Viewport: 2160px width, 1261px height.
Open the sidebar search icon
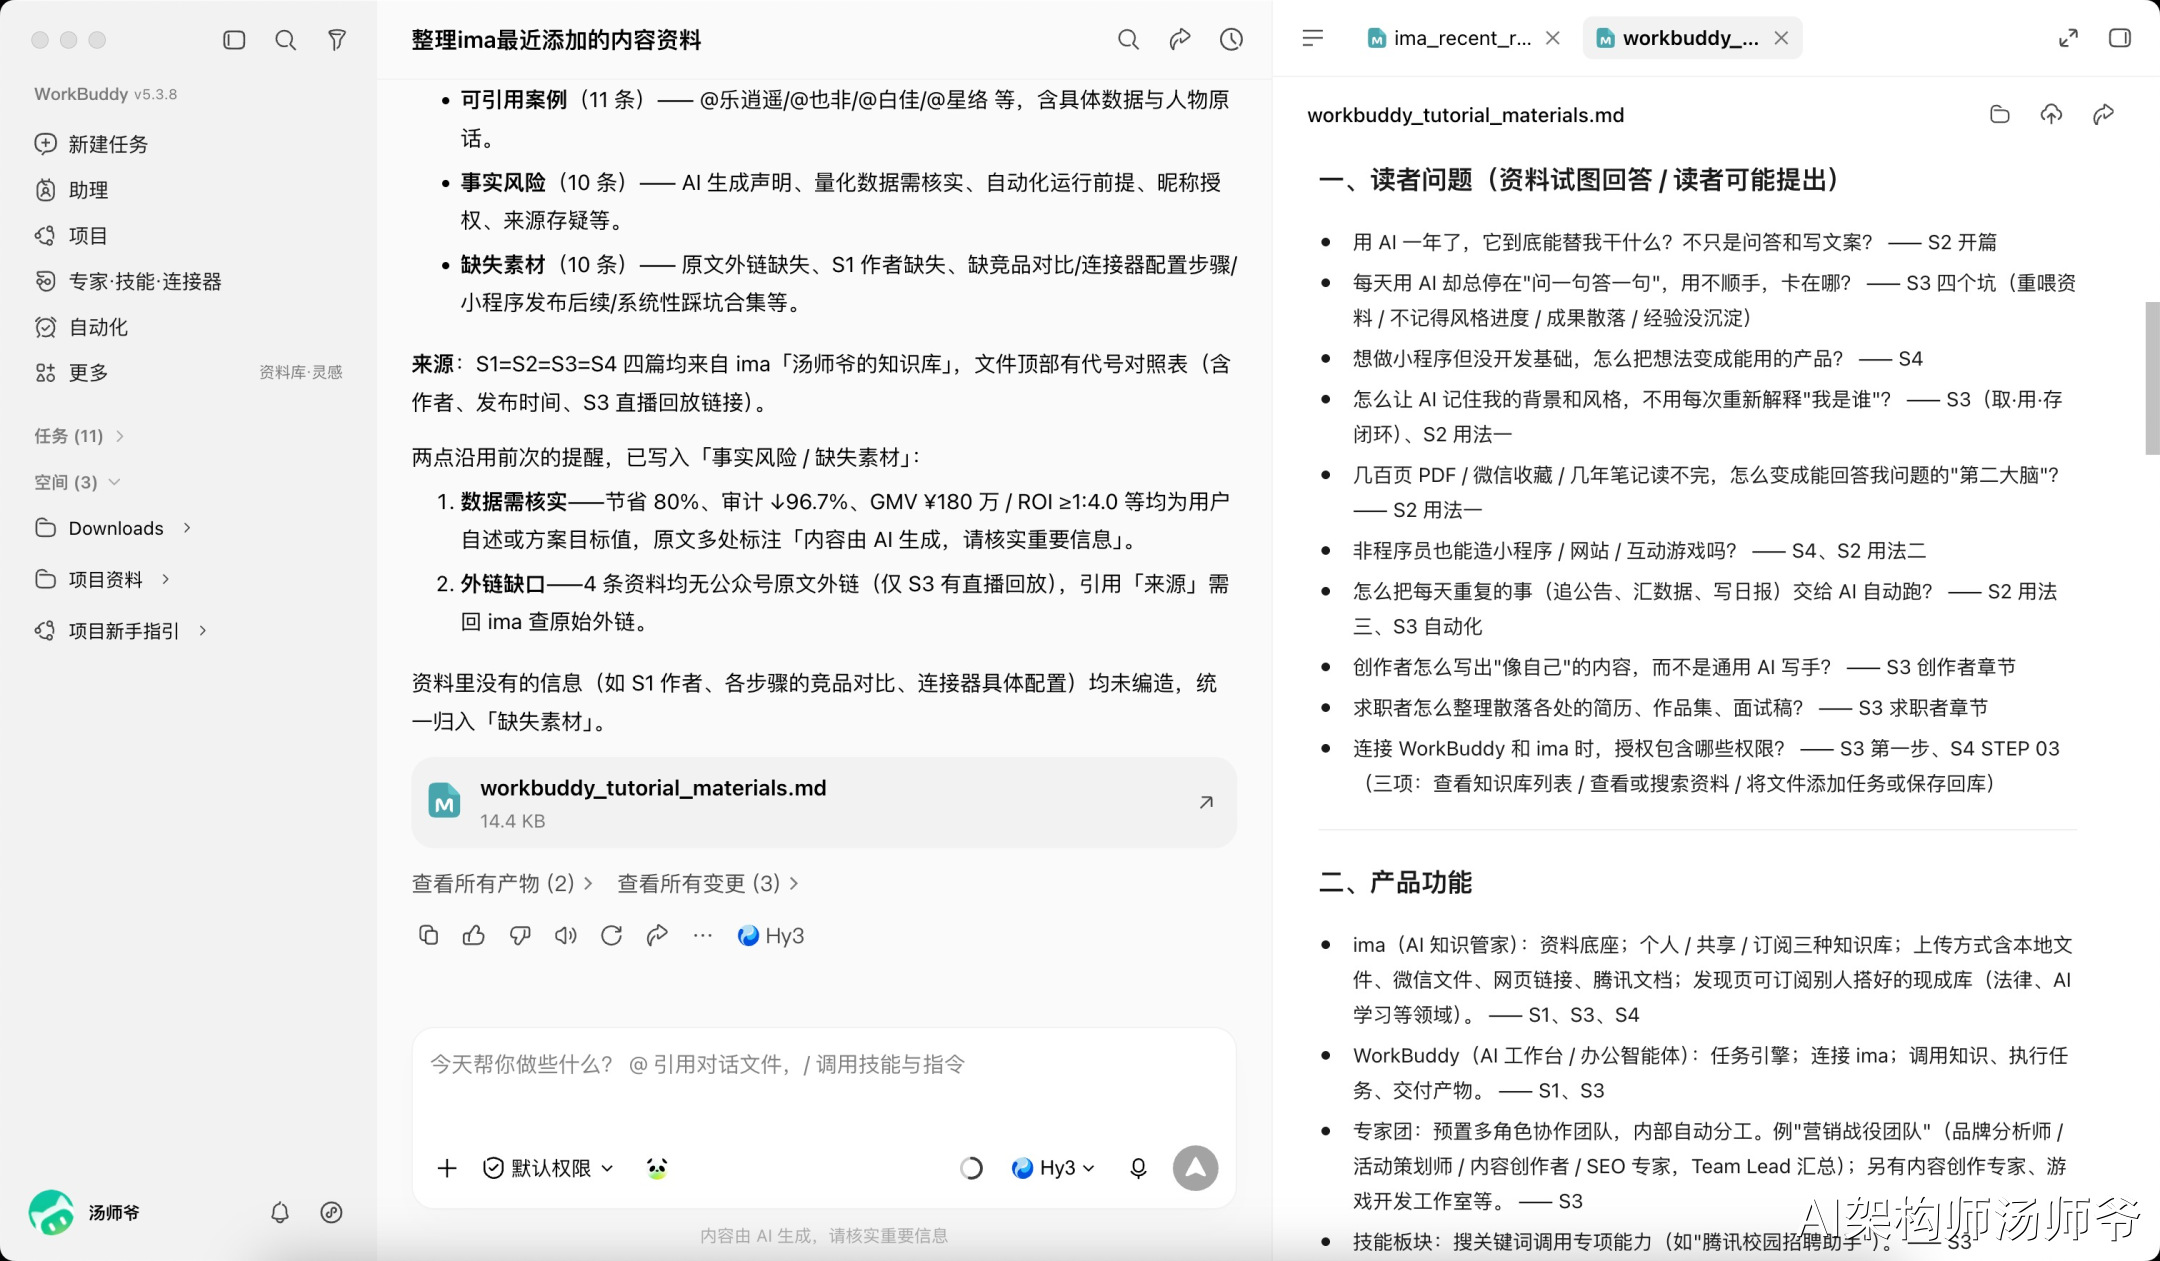click(x=285, y=40)
